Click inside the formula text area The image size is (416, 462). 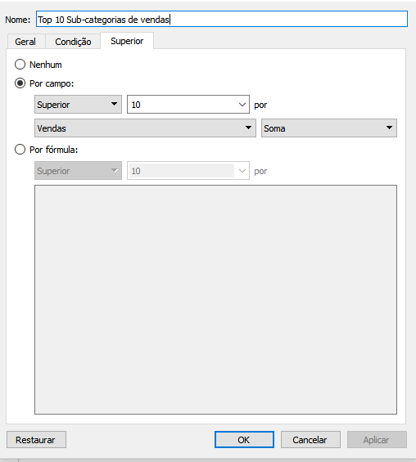[x=215, y=300]
